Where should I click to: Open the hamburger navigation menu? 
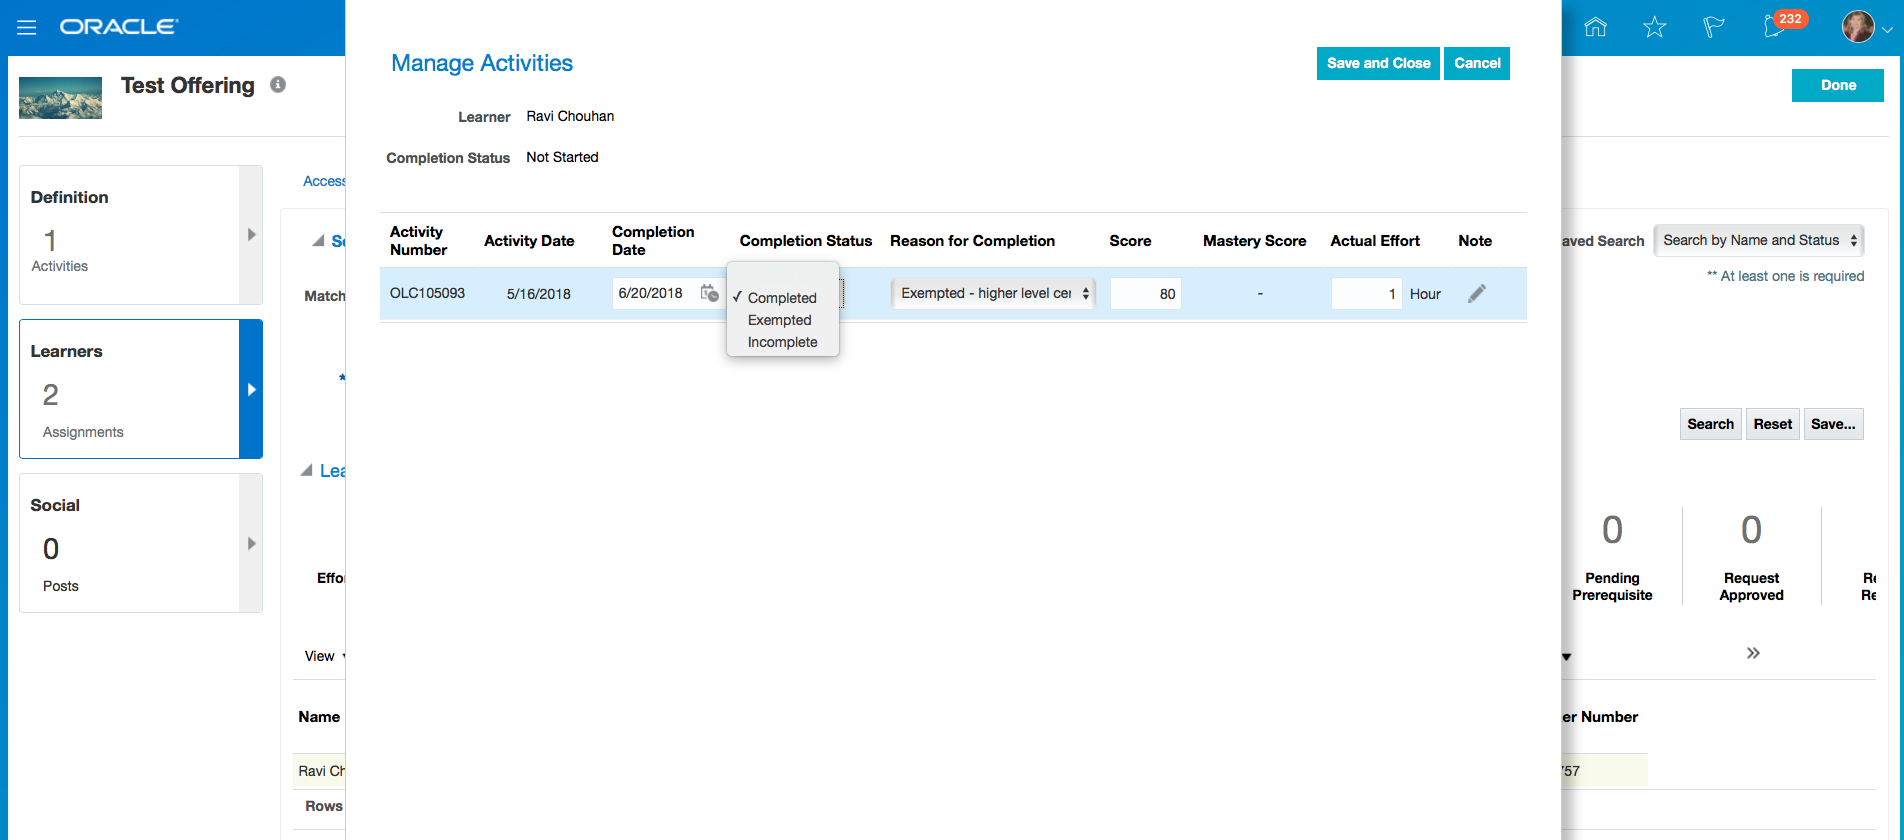(x=27, y=28)
